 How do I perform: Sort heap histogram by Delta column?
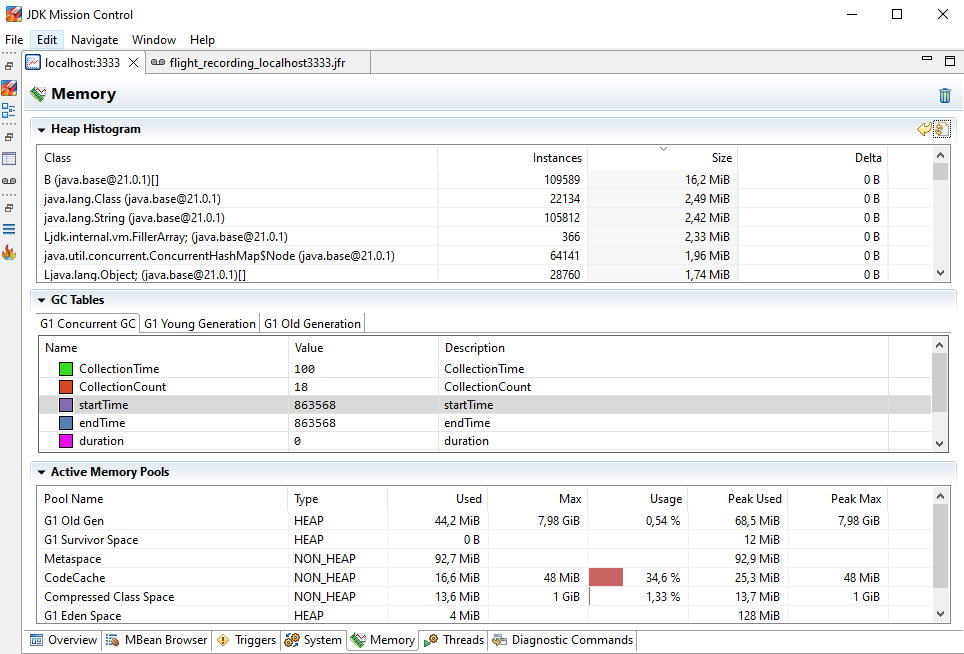pos(813,158)
